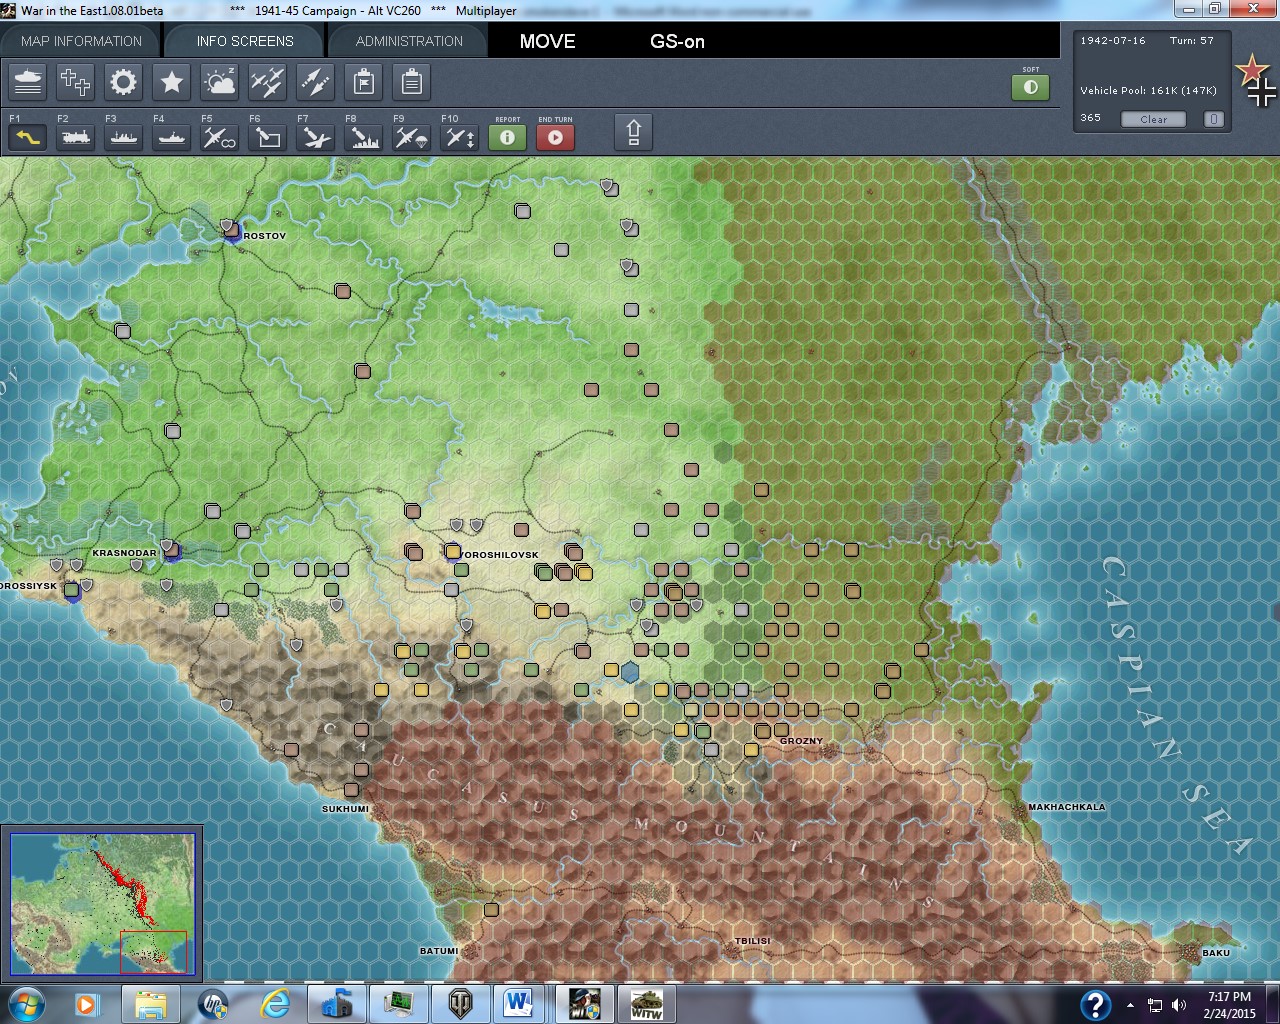
Task: Open the Map Information tab
Action: 81,41
